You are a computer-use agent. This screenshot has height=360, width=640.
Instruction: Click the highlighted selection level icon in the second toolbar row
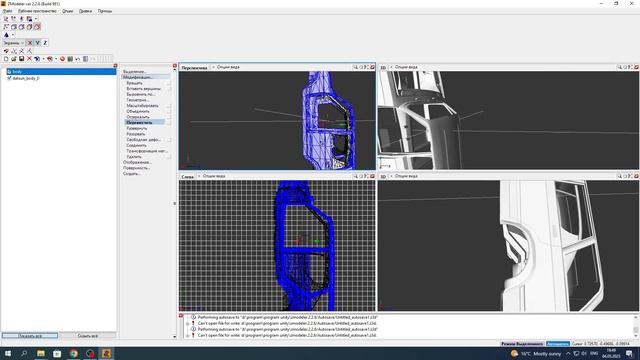pos(37,27)
